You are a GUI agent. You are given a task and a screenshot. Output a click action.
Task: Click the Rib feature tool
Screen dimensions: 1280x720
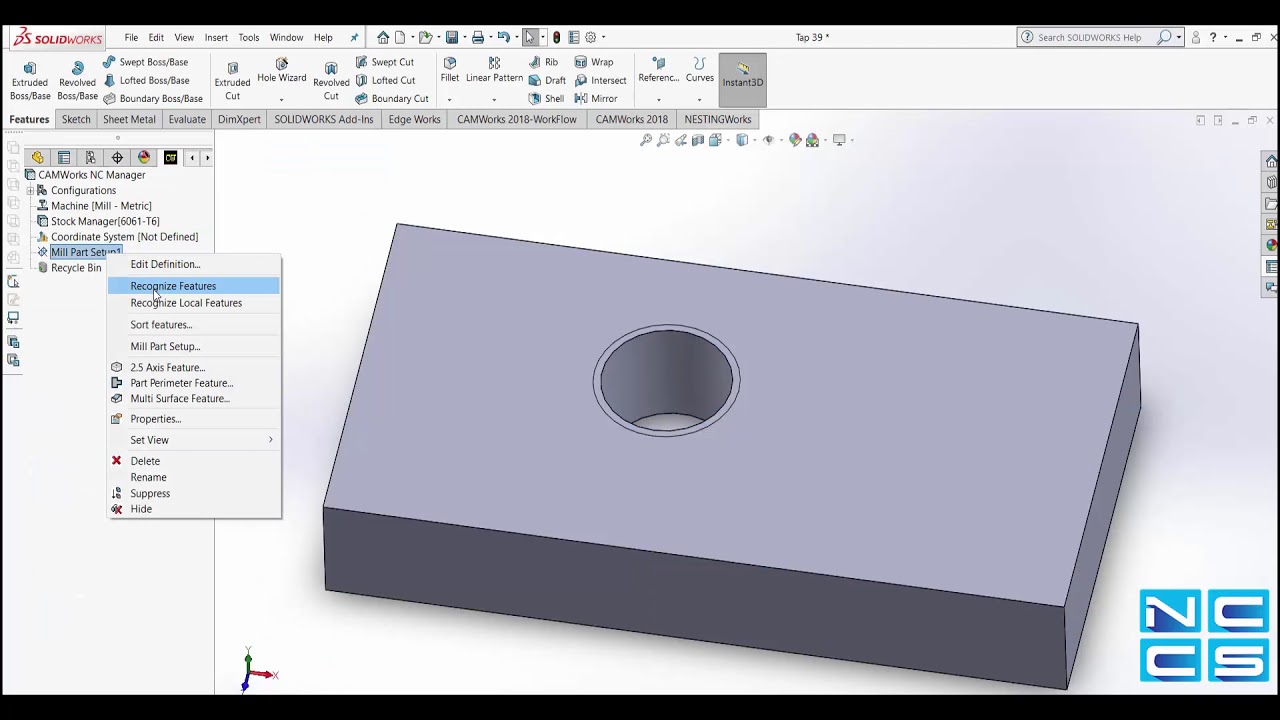(x=543, y=62)
